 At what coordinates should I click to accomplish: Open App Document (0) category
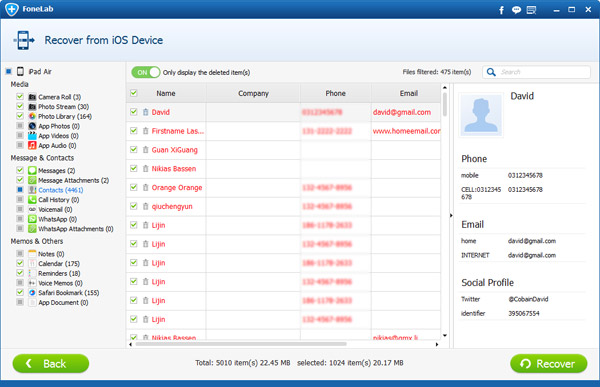[x=63, y=302]
